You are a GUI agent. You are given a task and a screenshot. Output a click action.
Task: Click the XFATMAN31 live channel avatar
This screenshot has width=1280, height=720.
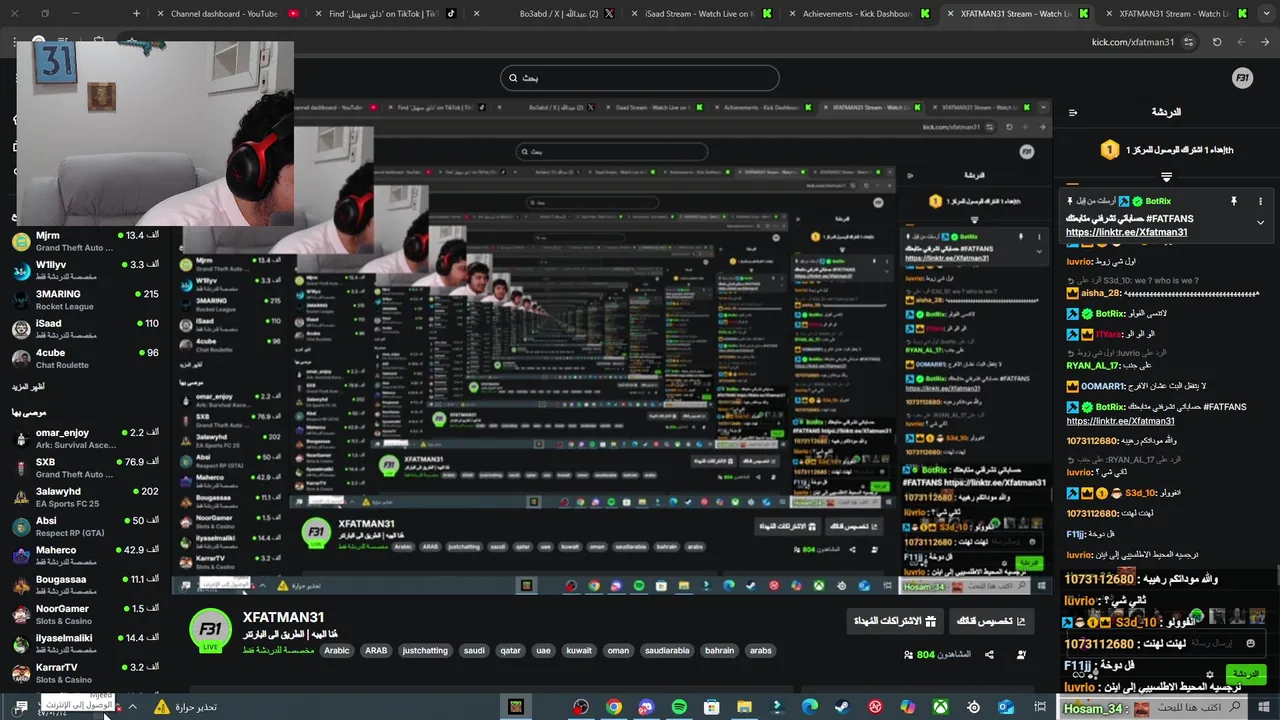coord(211,630)
